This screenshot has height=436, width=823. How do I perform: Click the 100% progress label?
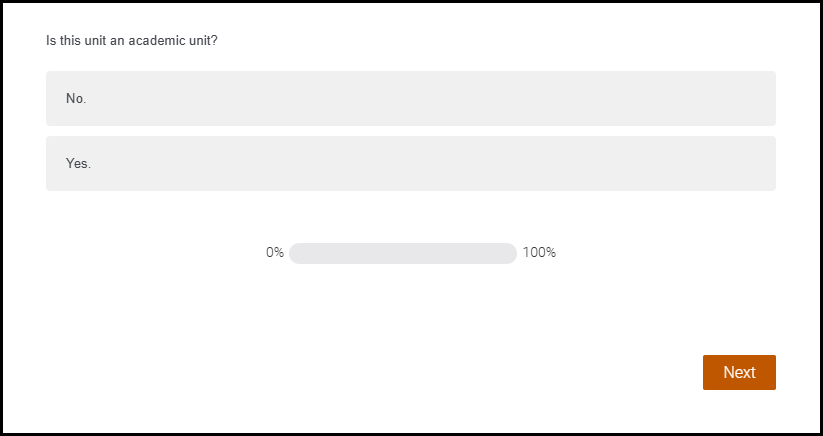[x=539, y=253]
